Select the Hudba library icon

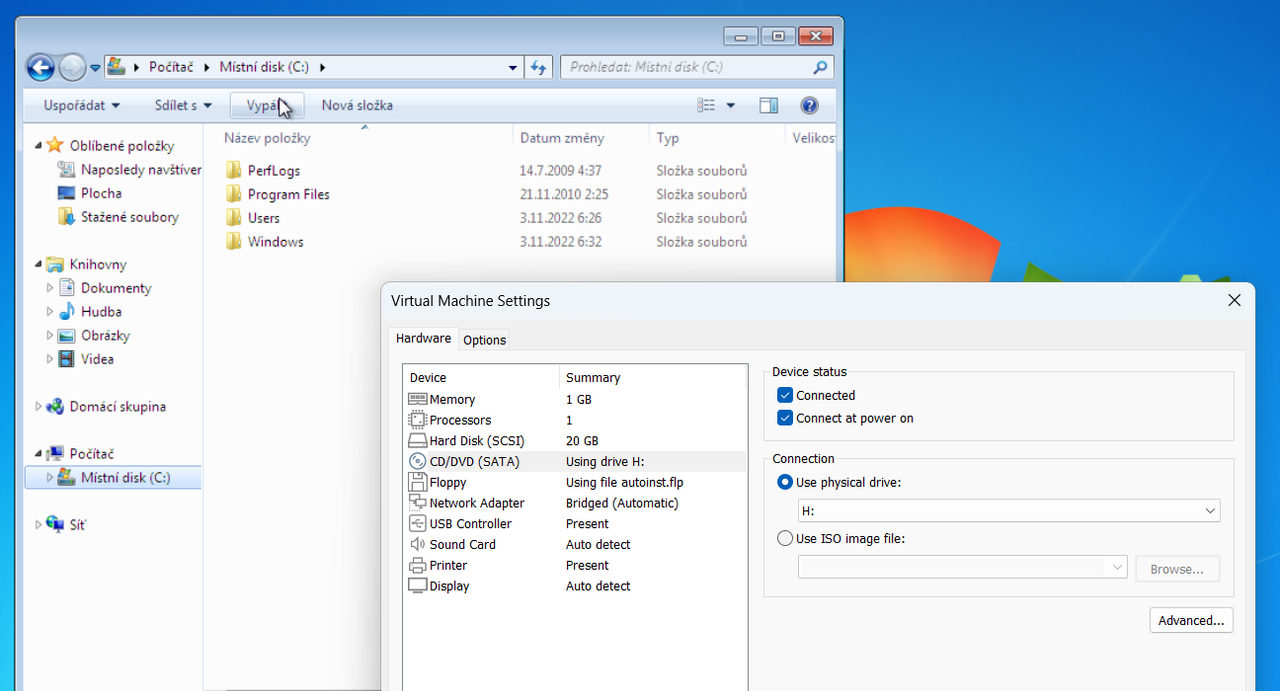click(67, 312)
